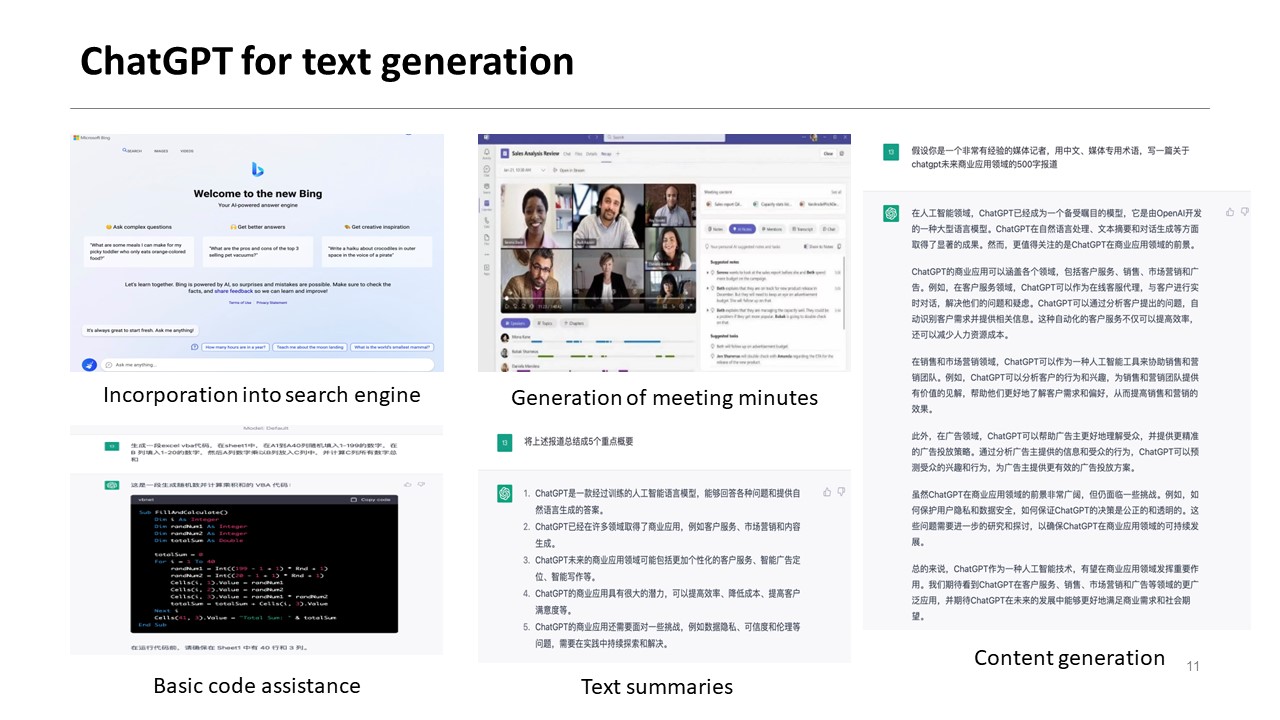Click the Close button in Teams meeting recap
The image size is (1280, 720).
(x=828, y=154)
